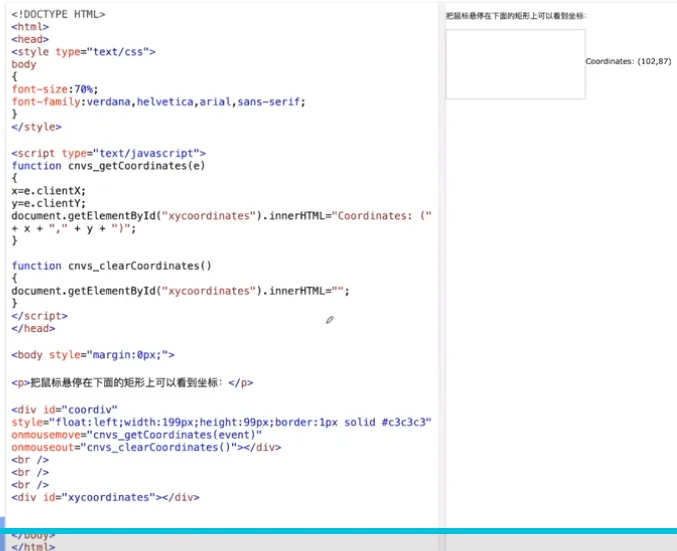Click '<script type="text/javascript">' line

pos(108,153)
